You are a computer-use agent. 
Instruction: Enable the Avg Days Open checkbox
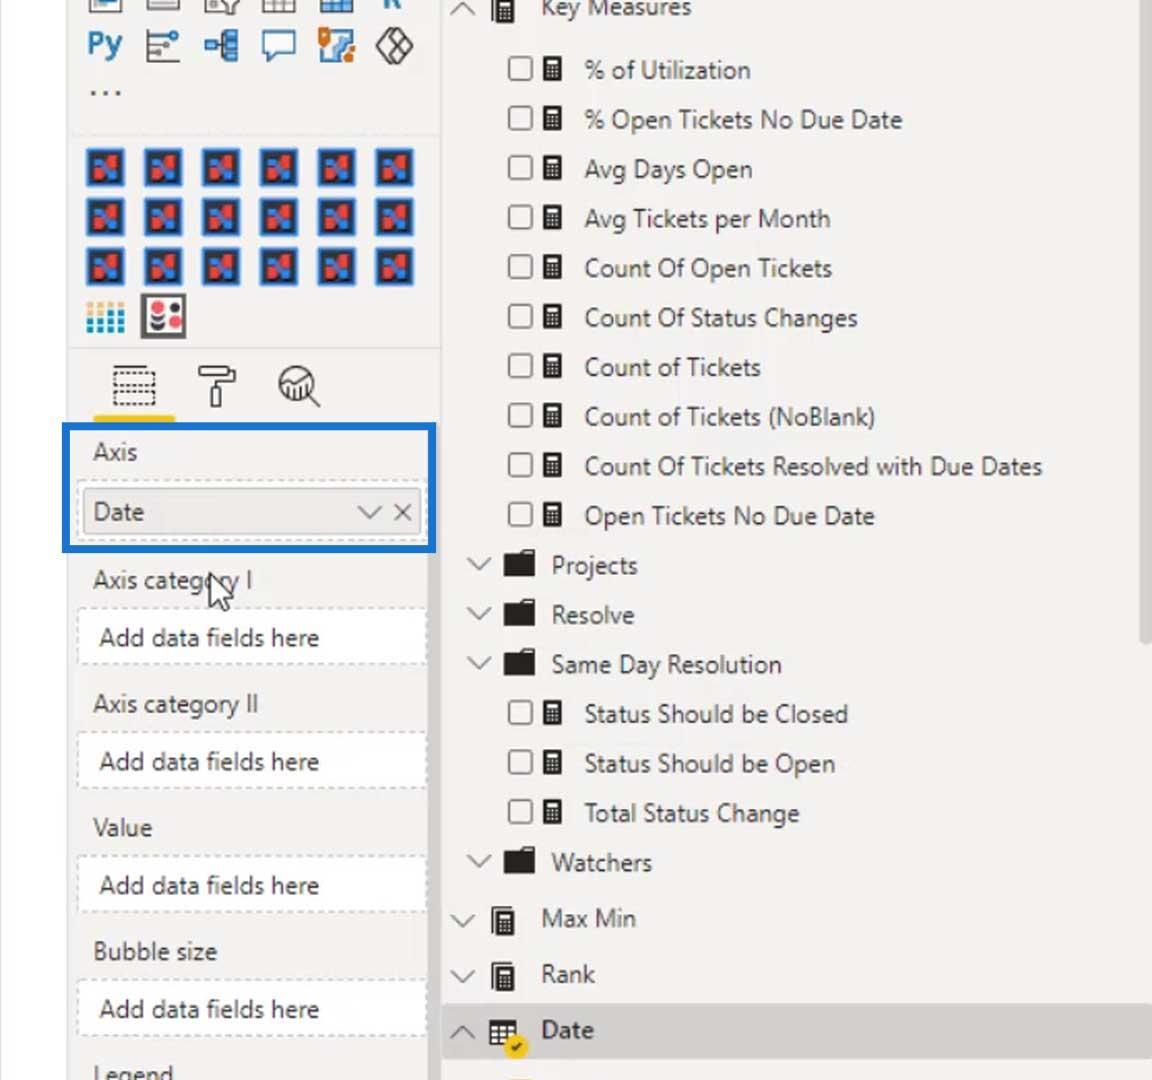520,168
